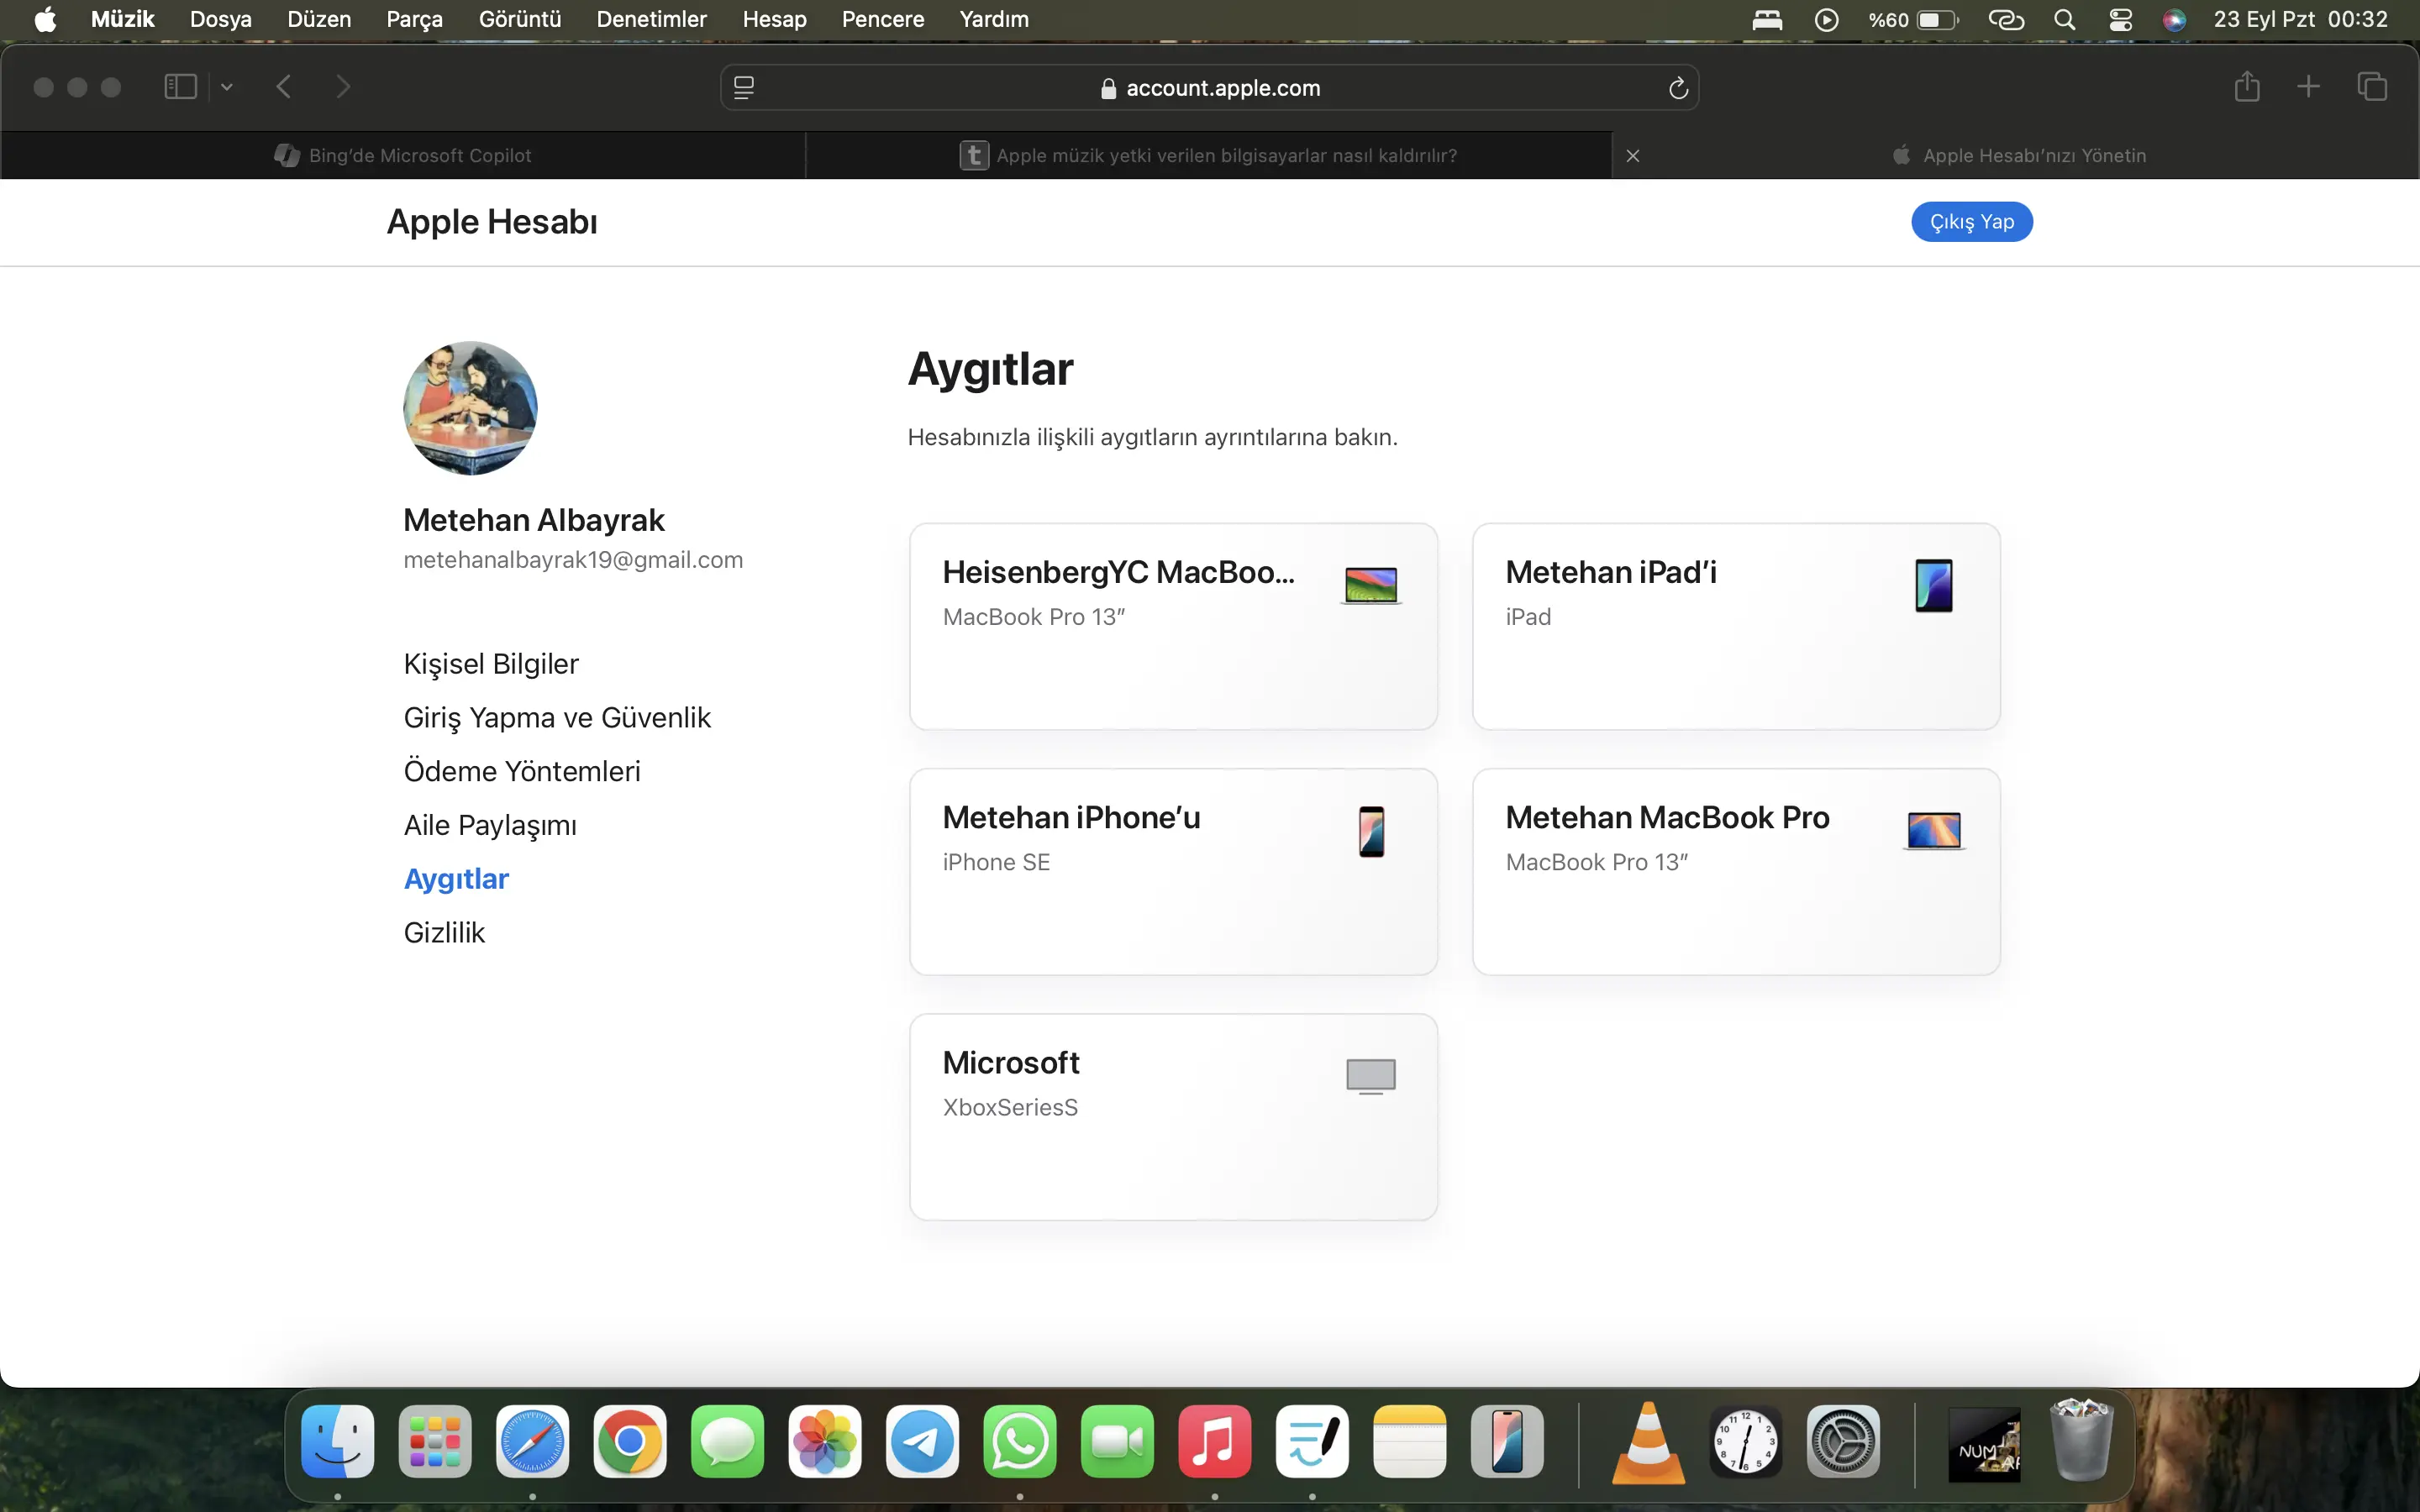Open the Hesap menu
The width and height of the screenshot is (2420, 1512).
click(x=774, y=19)
